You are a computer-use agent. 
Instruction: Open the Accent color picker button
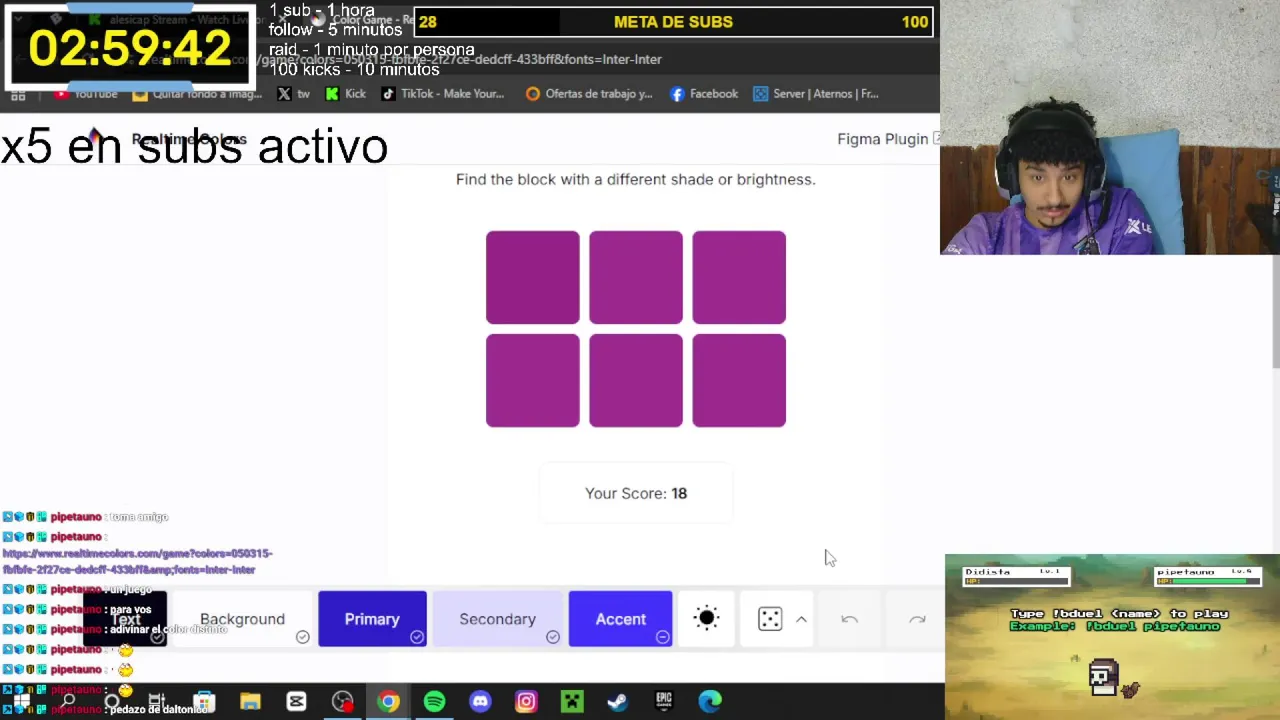tap(620, 619)
